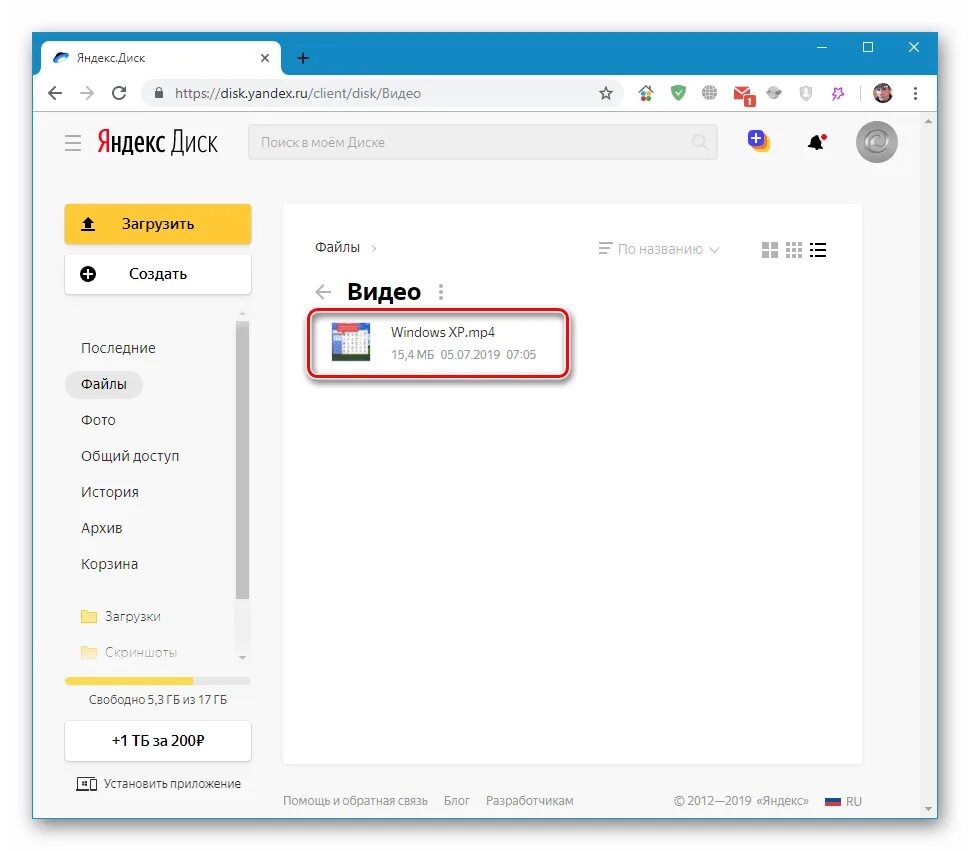970x851 pixels.
Task: Close the Яндекс.Диск tab
Action: tap(265, 58)
